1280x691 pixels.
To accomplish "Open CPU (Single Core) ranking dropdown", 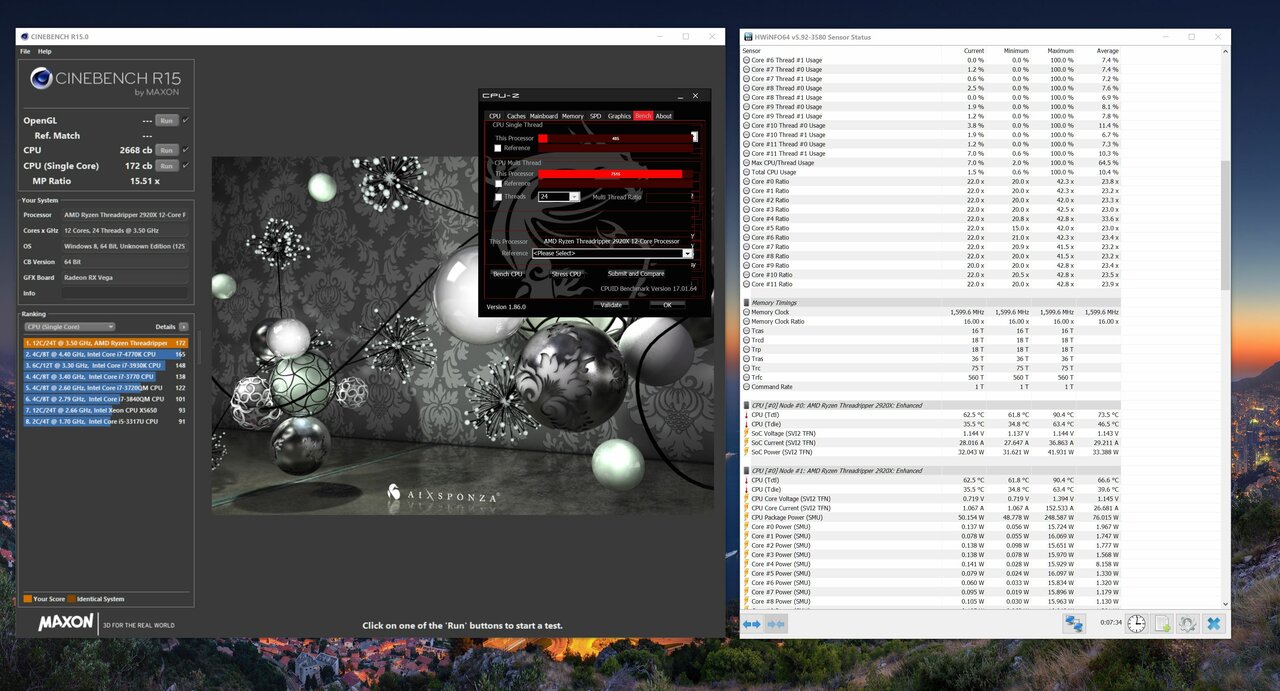I will tap(69, 327).
